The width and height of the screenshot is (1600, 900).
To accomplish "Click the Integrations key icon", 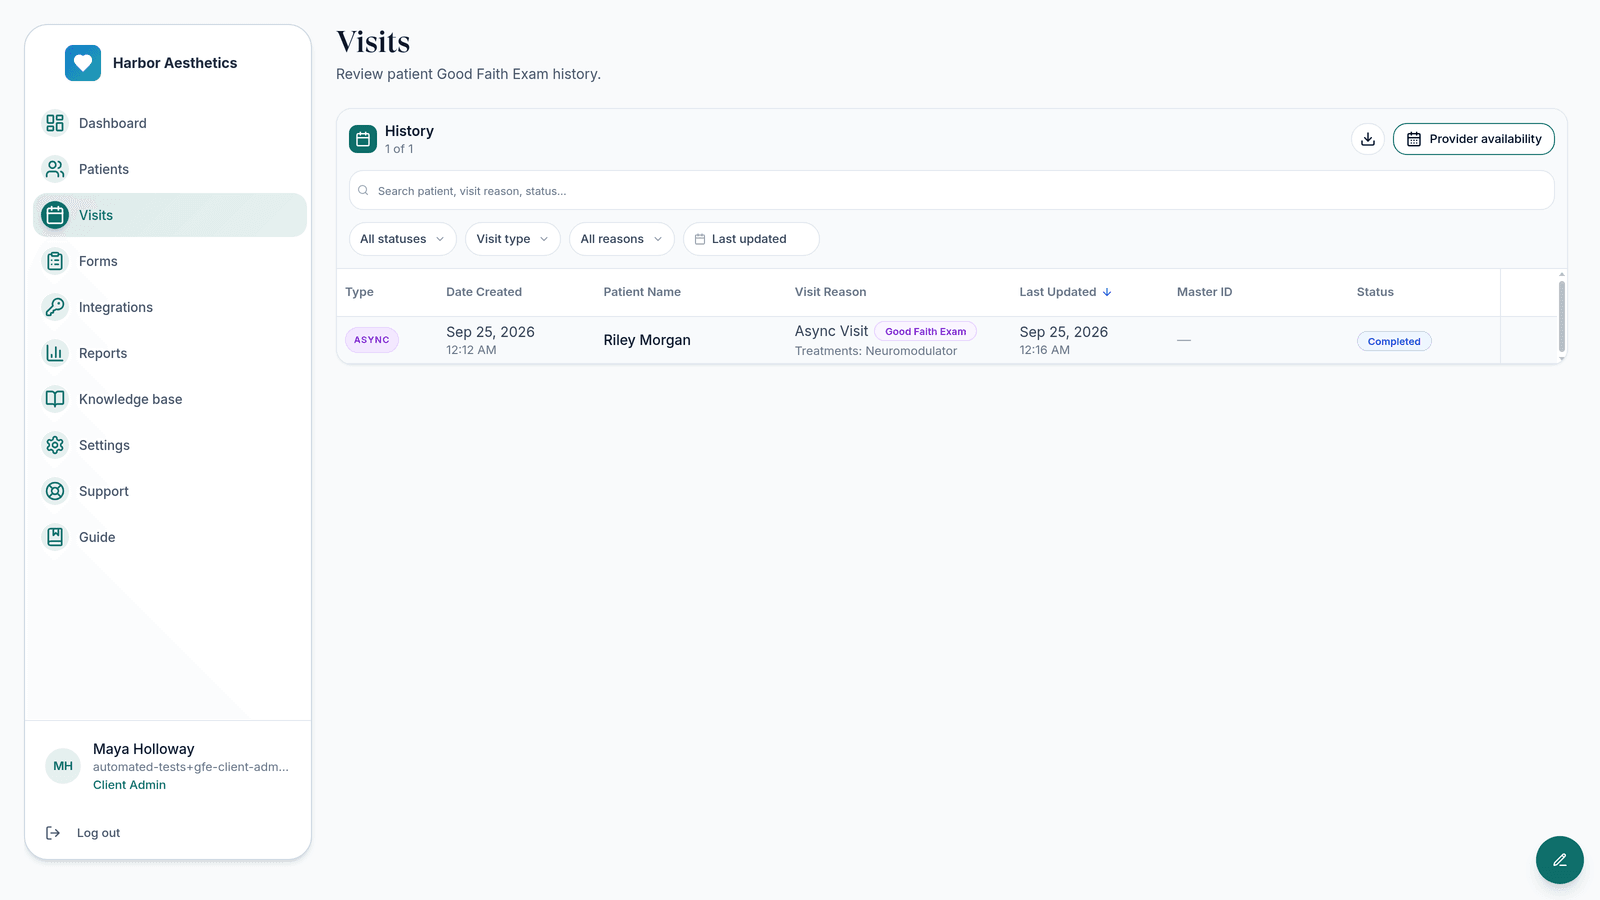I will pos(55,307).
